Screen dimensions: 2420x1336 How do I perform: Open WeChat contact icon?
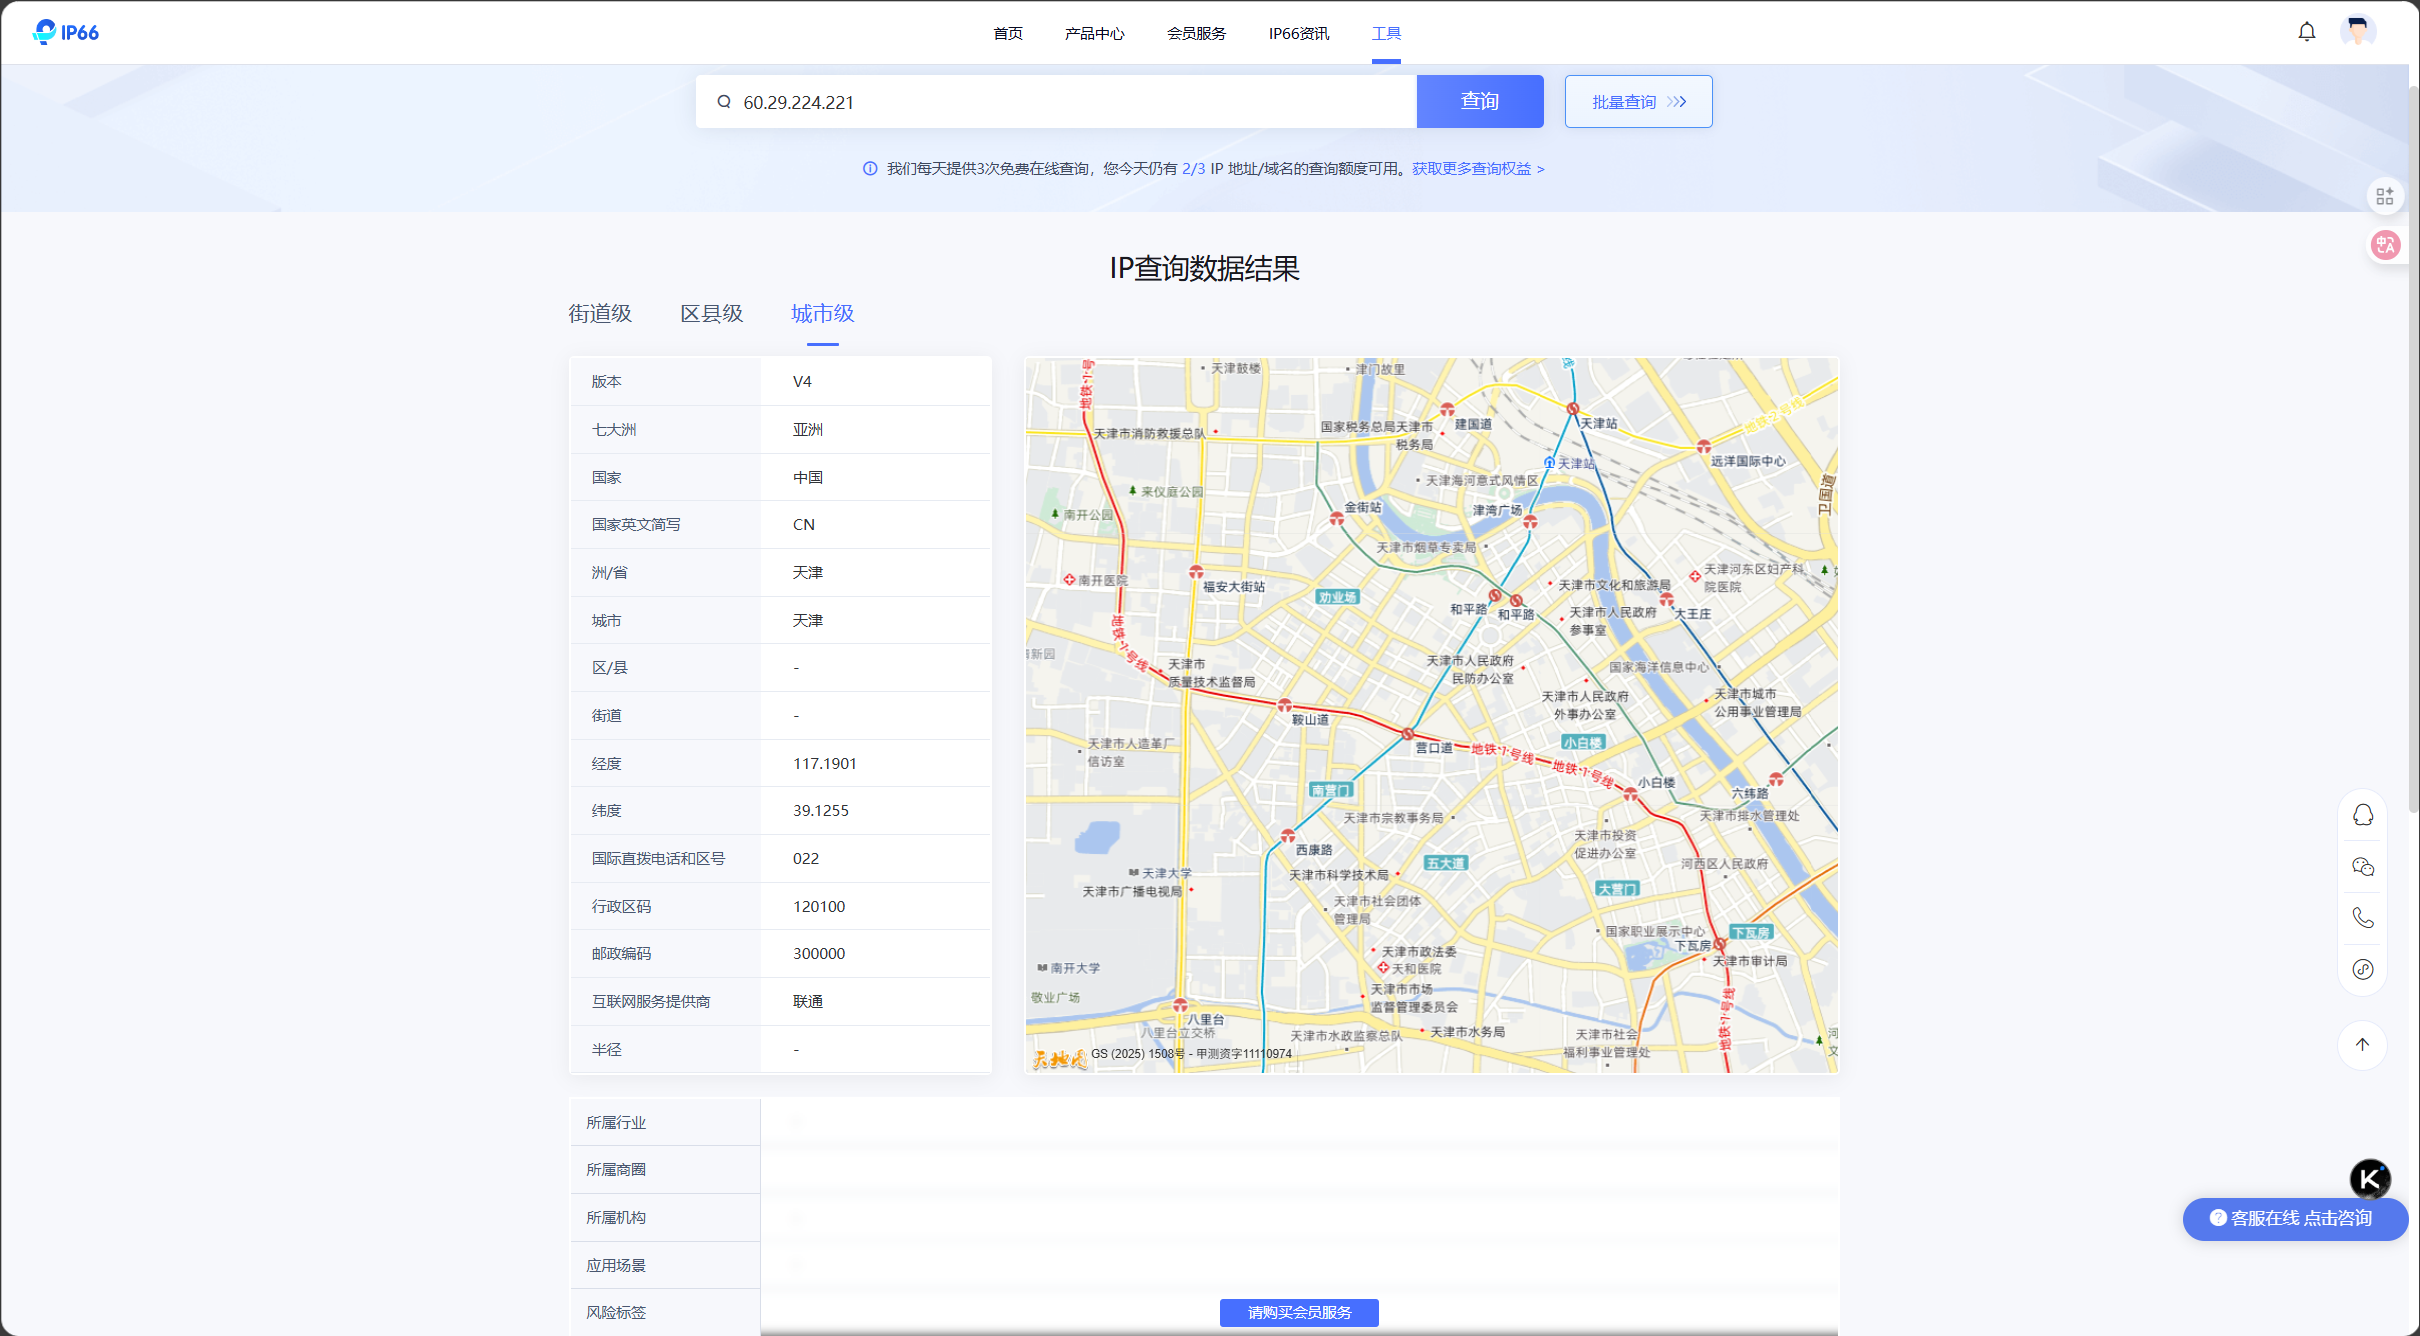[x=2363, y=867]
